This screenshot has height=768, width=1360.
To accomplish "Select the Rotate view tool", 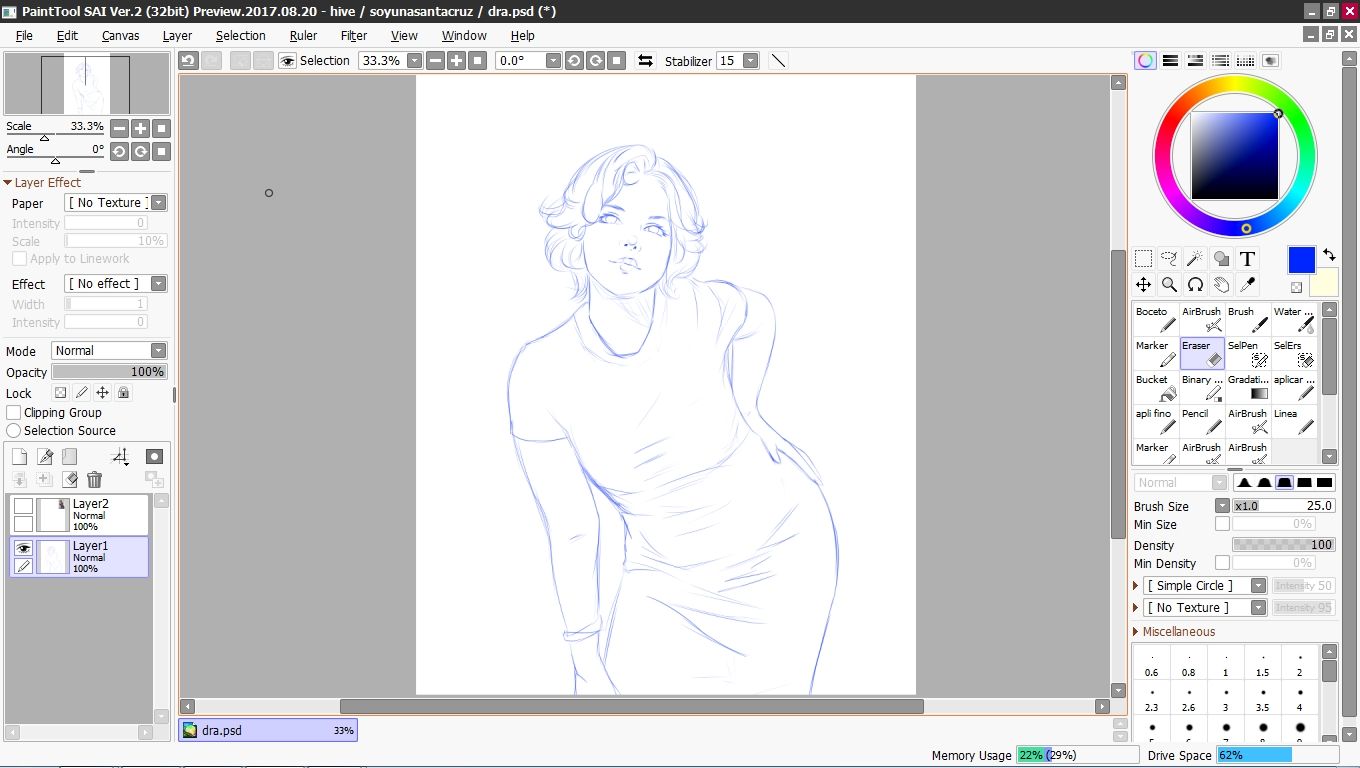I will (1195, 285).
